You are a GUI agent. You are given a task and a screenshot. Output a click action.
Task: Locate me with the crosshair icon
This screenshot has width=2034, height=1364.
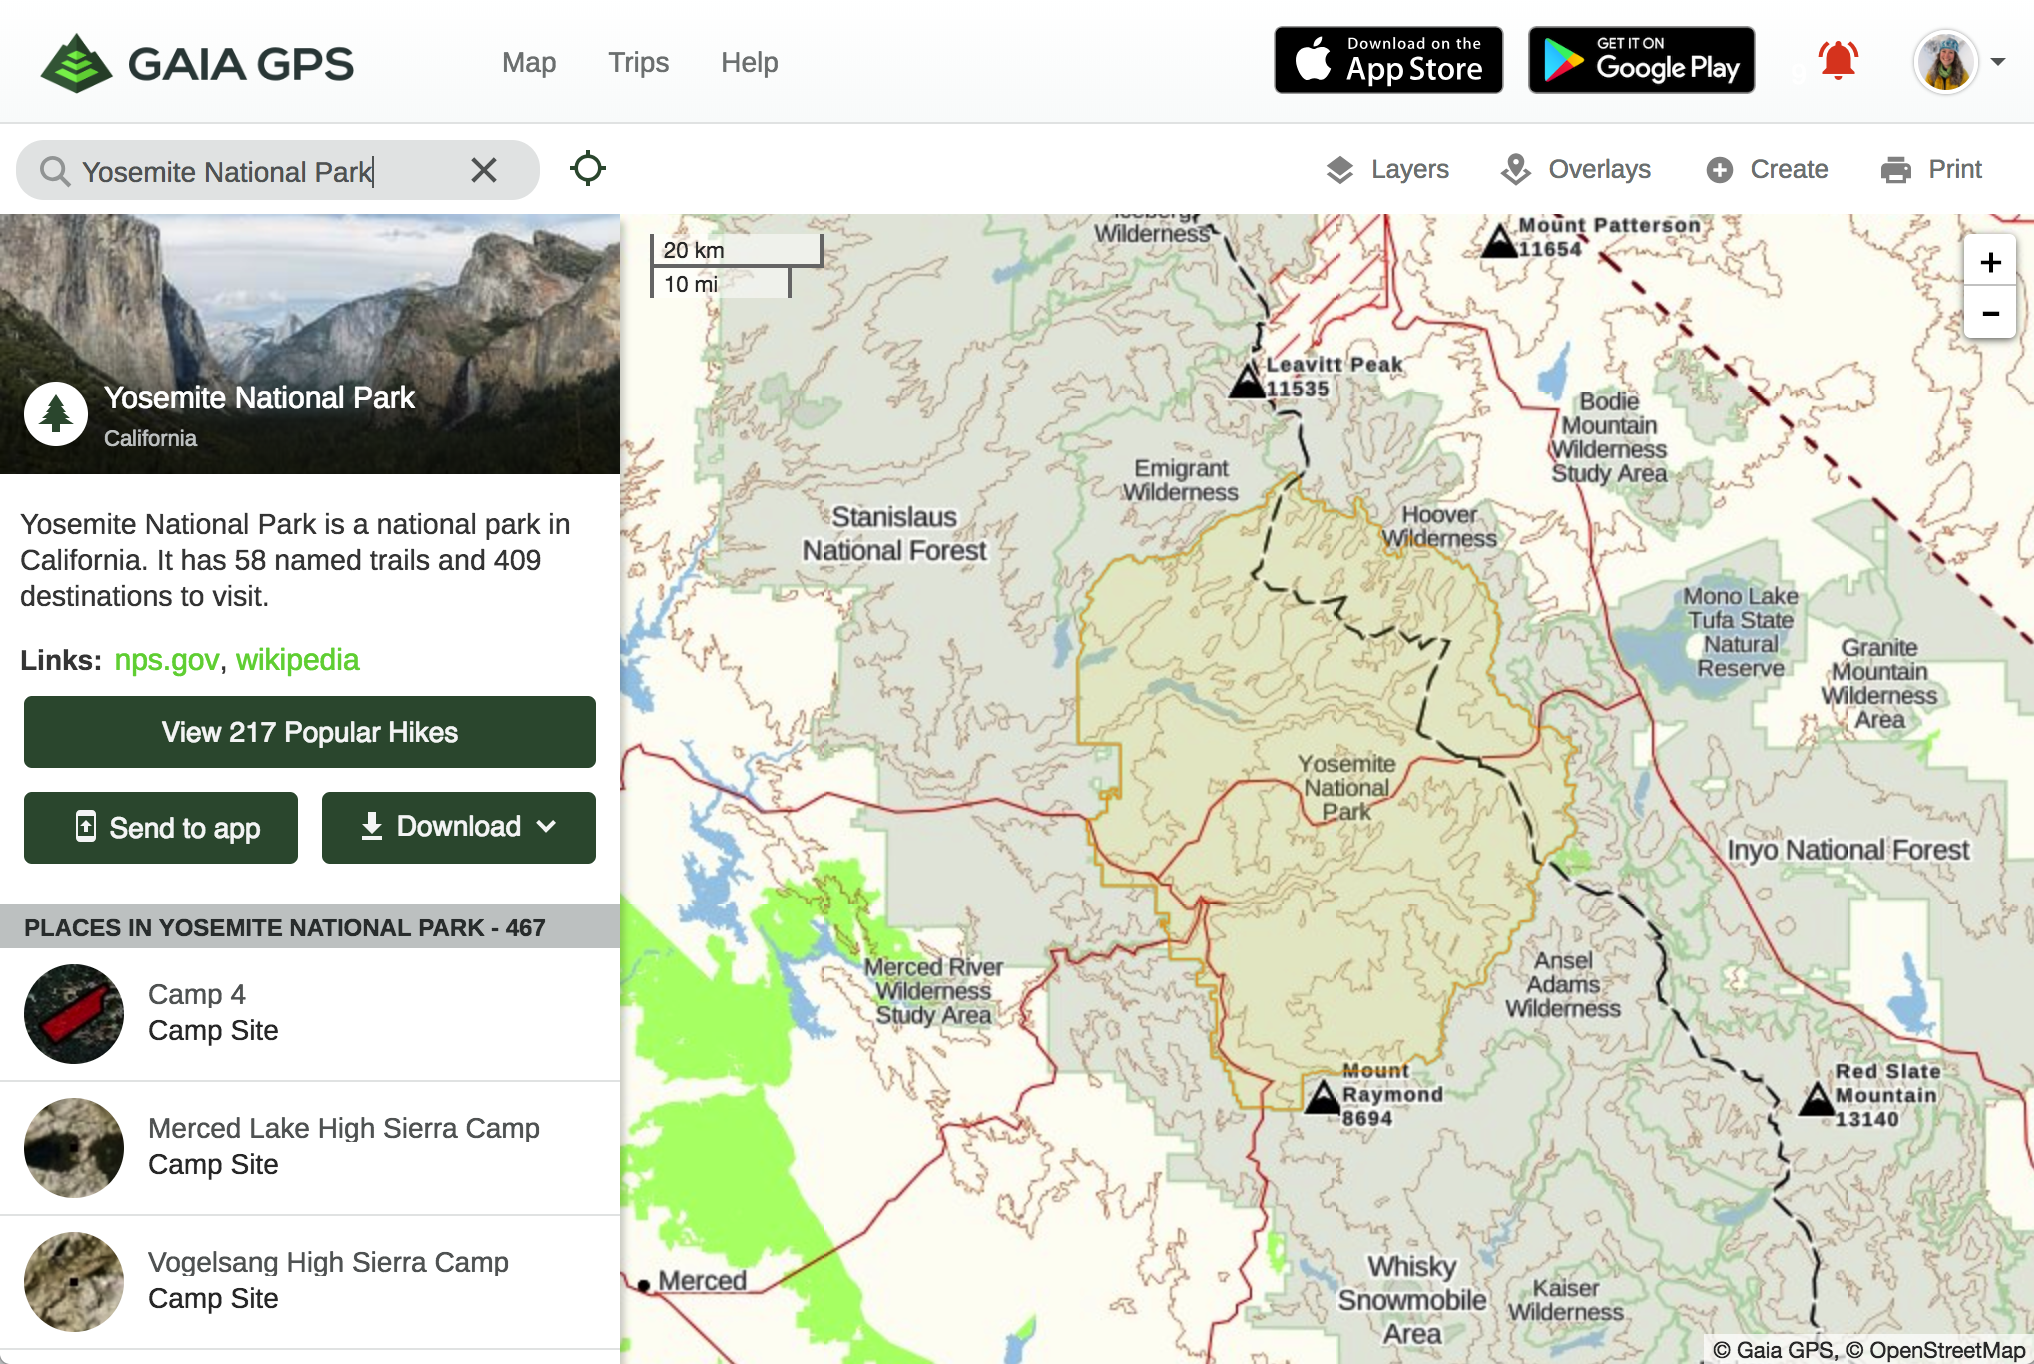click(588, 168)
